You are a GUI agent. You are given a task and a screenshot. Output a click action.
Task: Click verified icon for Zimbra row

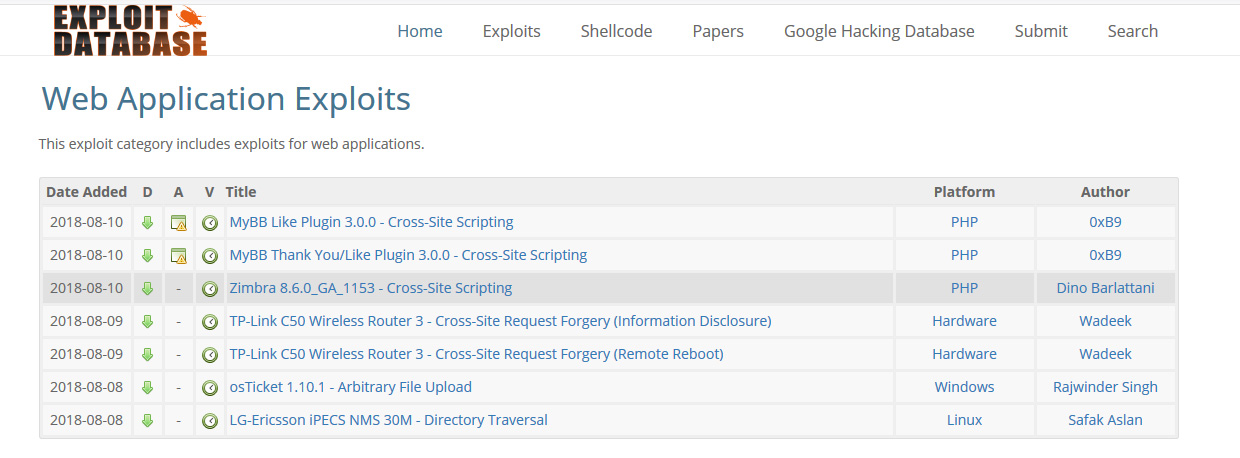coord(210,289)
